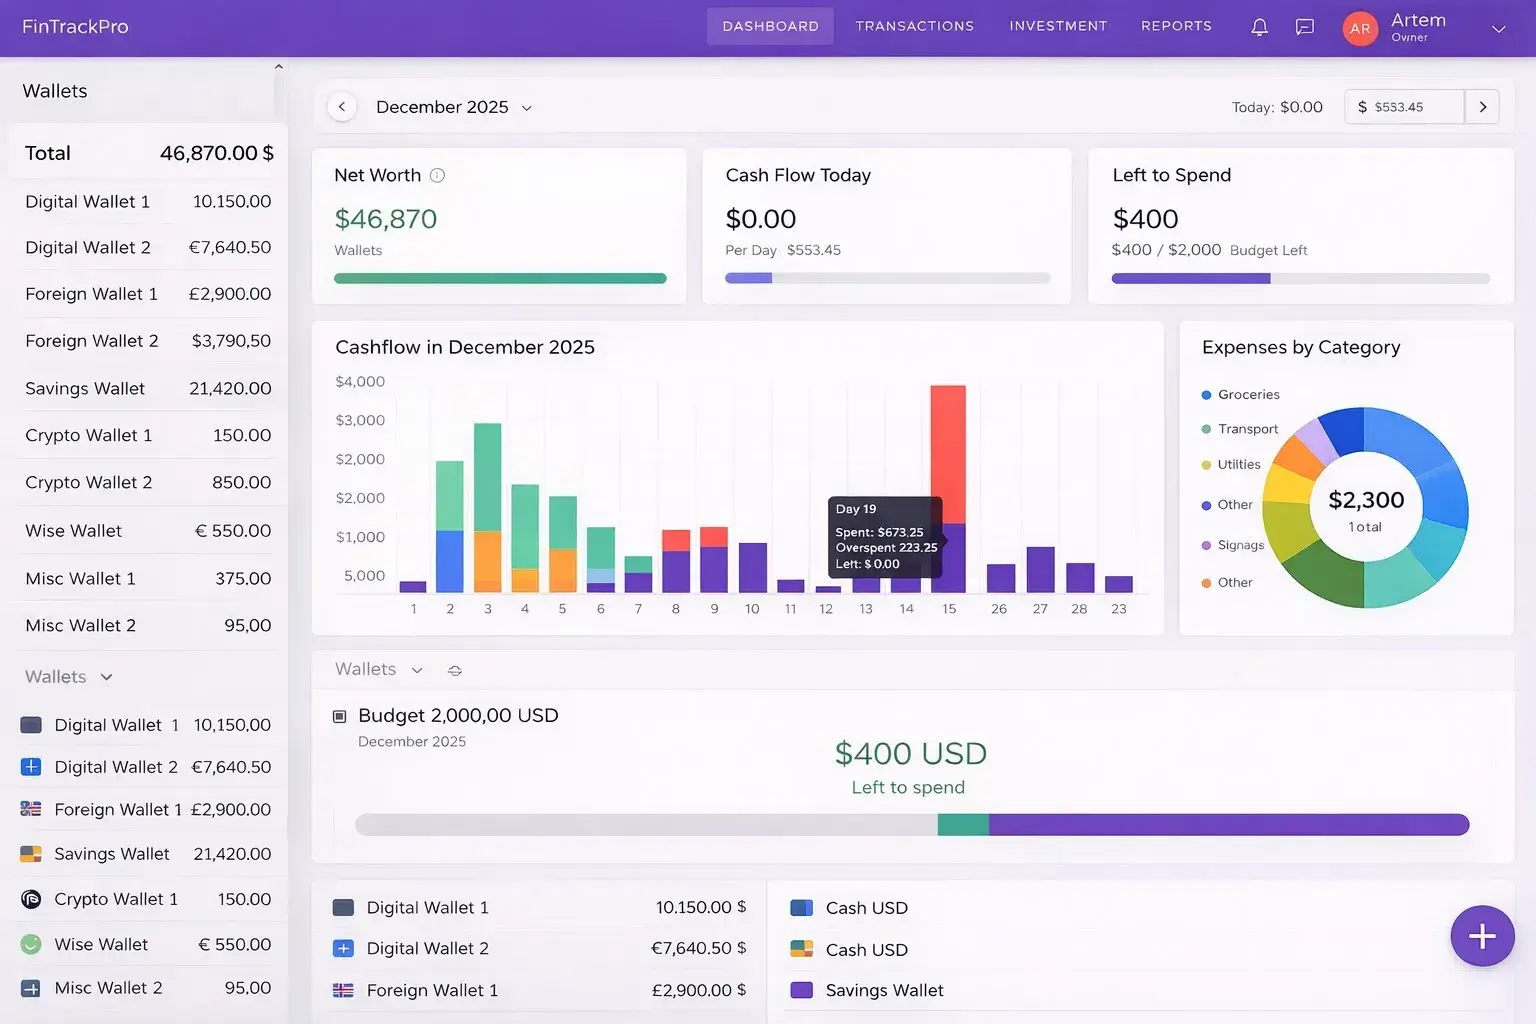
Task: Click the Budget card icon
Action: (339, 715)
